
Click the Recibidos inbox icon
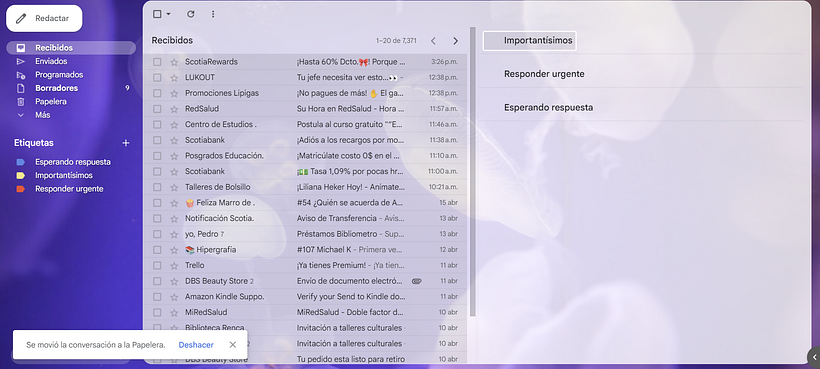21,48
